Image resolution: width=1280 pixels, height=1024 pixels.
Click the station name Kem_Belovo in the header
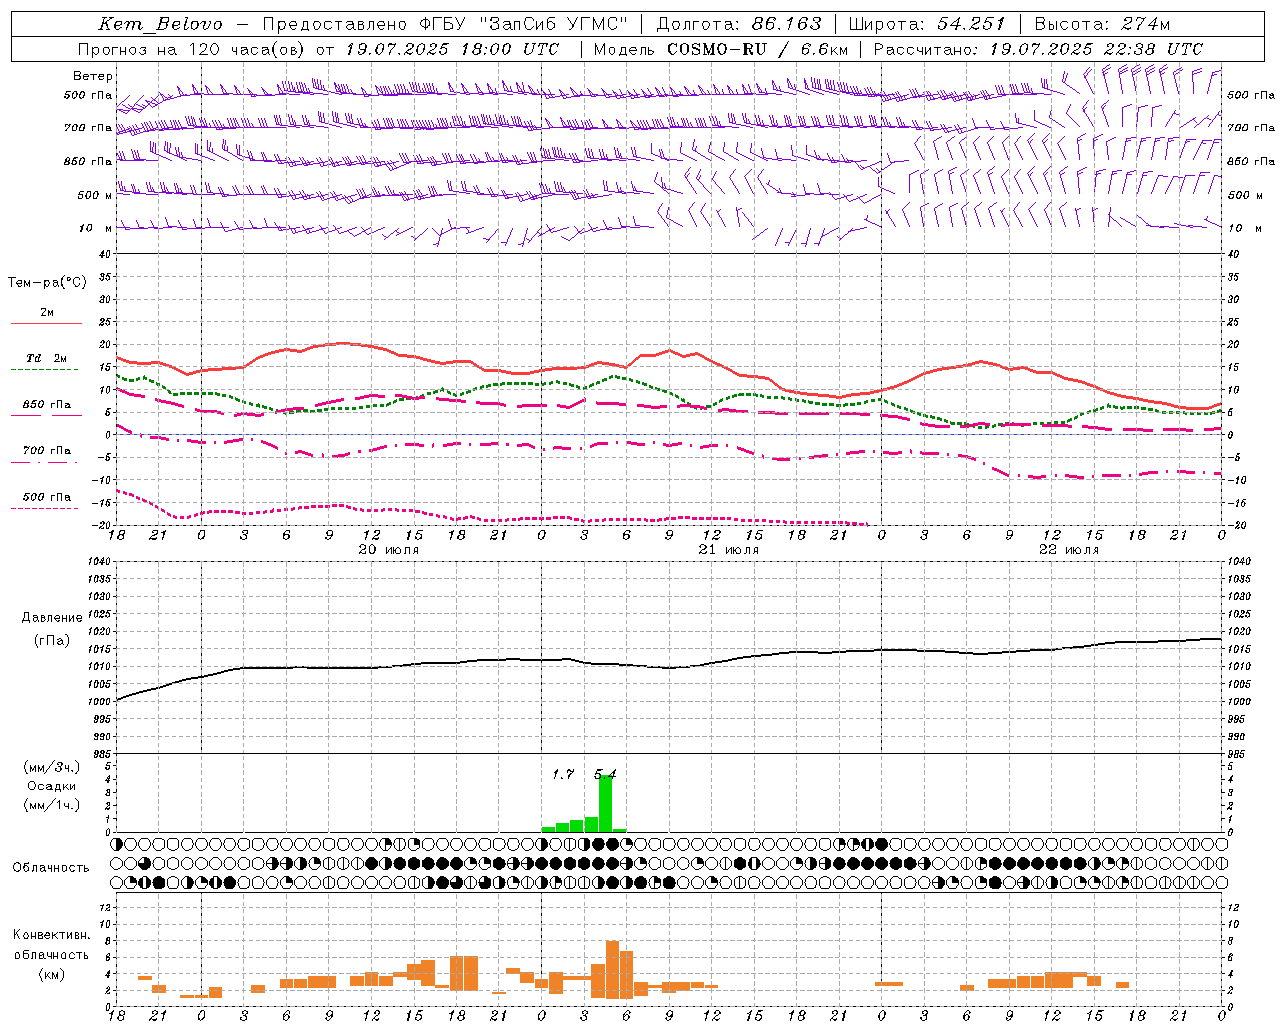pyautogui.click(x=159, y=24)
